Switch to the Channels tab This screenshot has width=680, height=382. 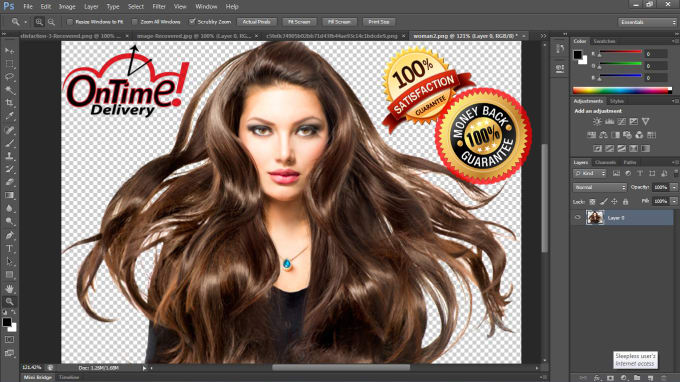pyautogui.click(x=605, y=162)
